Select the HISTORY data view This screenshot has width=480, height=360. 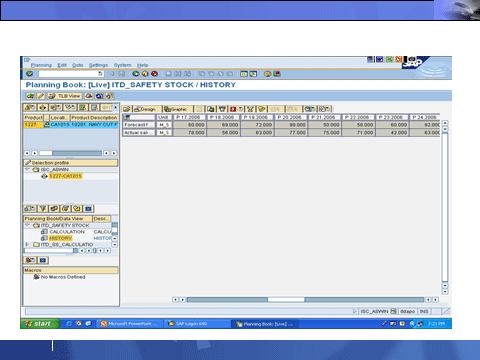point(60,238)
